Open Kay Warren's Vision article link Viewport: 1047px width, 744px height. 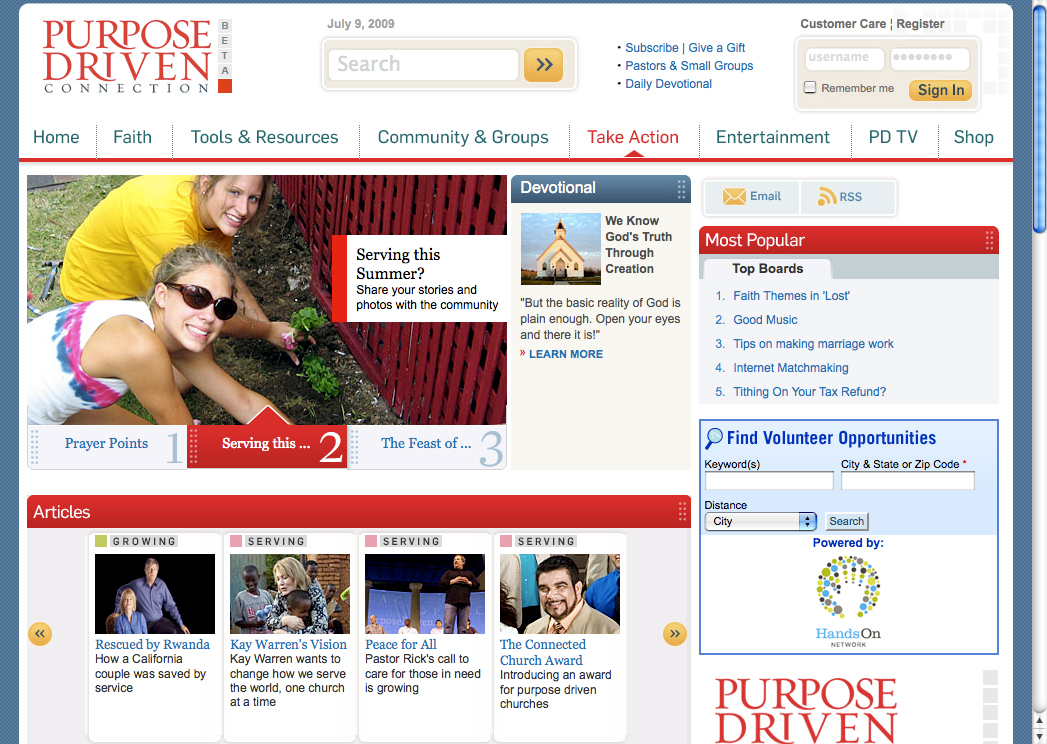coord(288,644)
